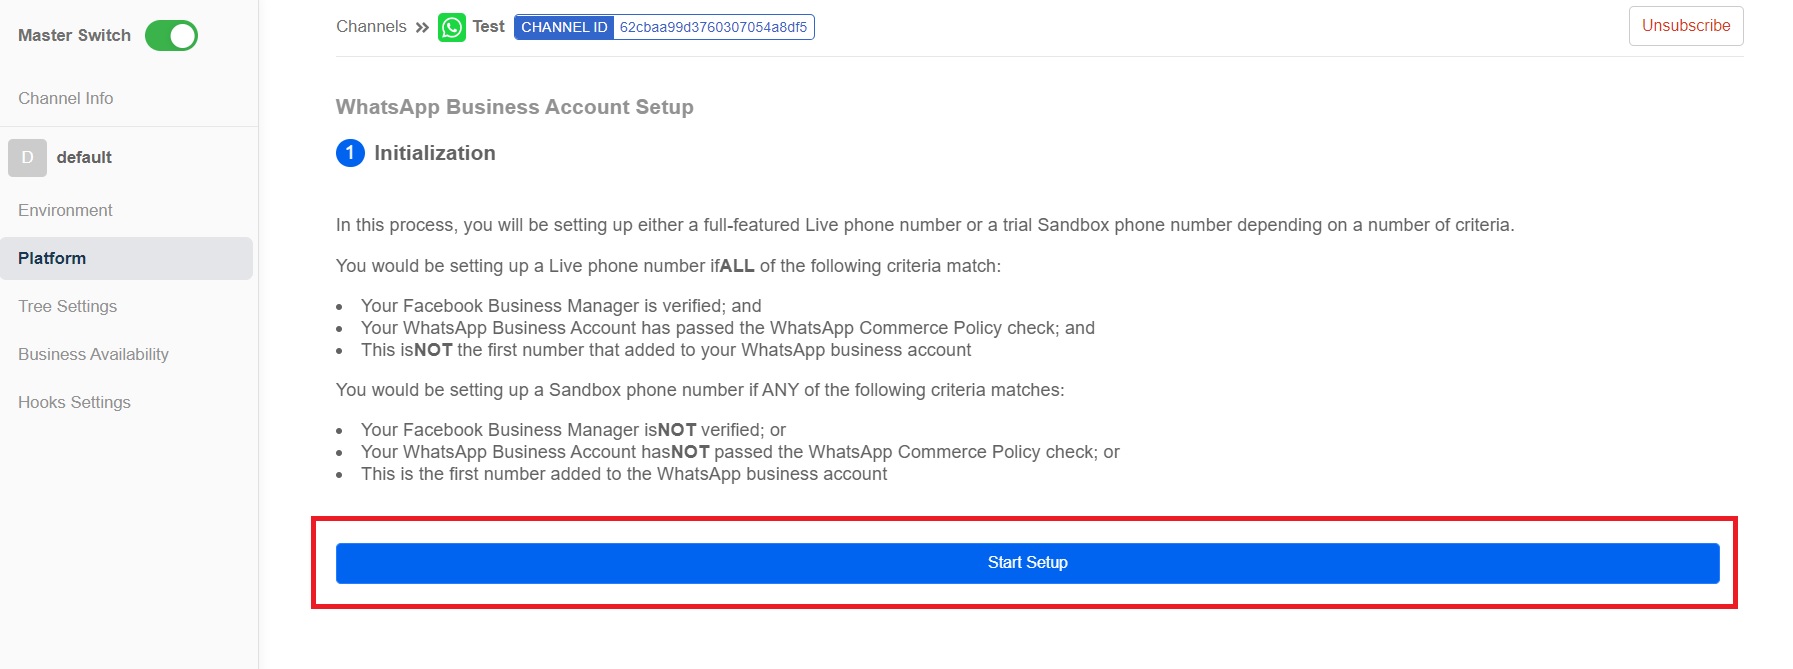Open Channel Info in sidebar
Image resolution: width=1793 pixels, height=669 pixels.
coord(66,98)
